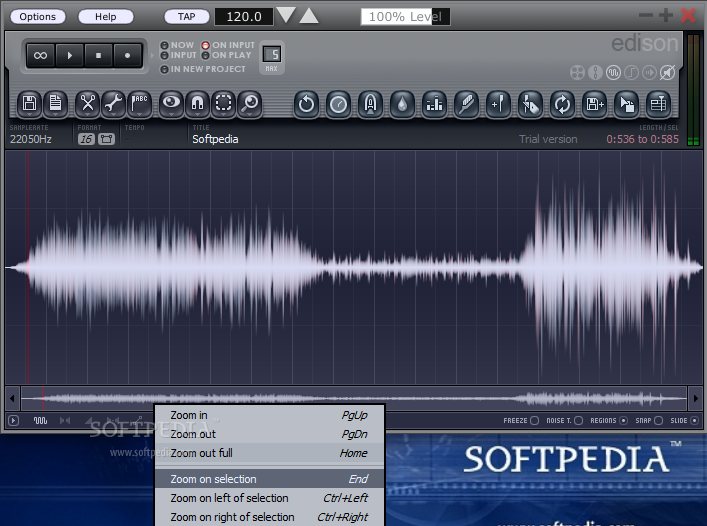Select the Blur droplet tool
The image size is (707, 526).
point(403,105)
